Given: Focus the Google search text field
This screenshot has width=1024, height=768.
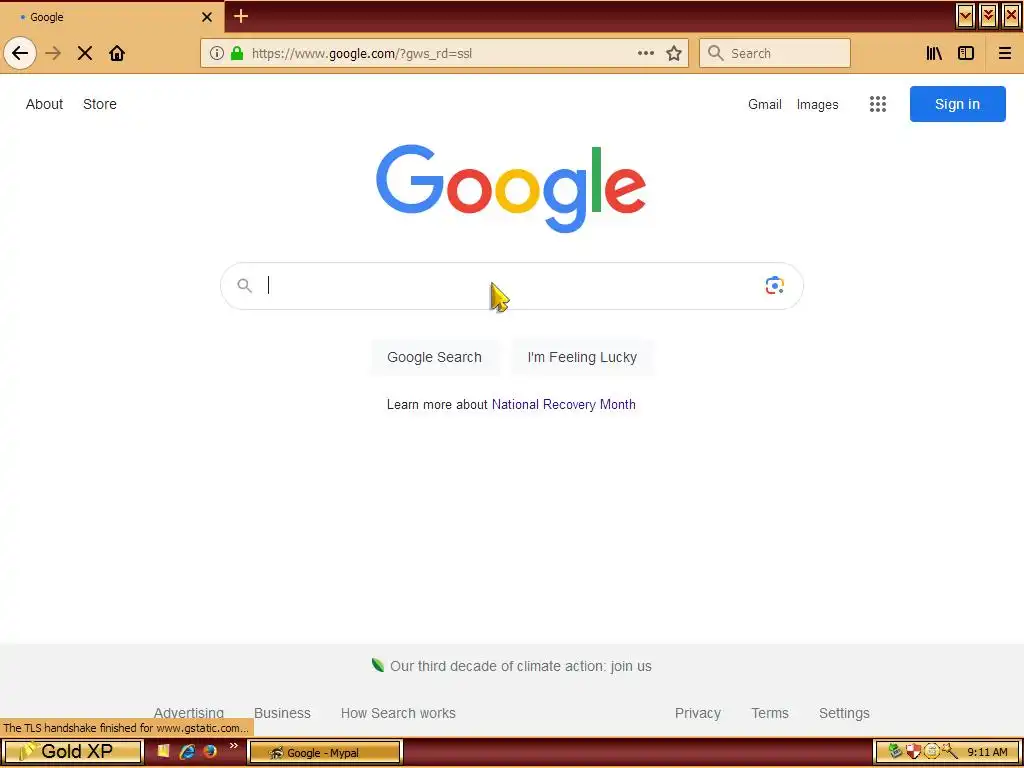Looking at the screenshot, I should tap(511, 286).
